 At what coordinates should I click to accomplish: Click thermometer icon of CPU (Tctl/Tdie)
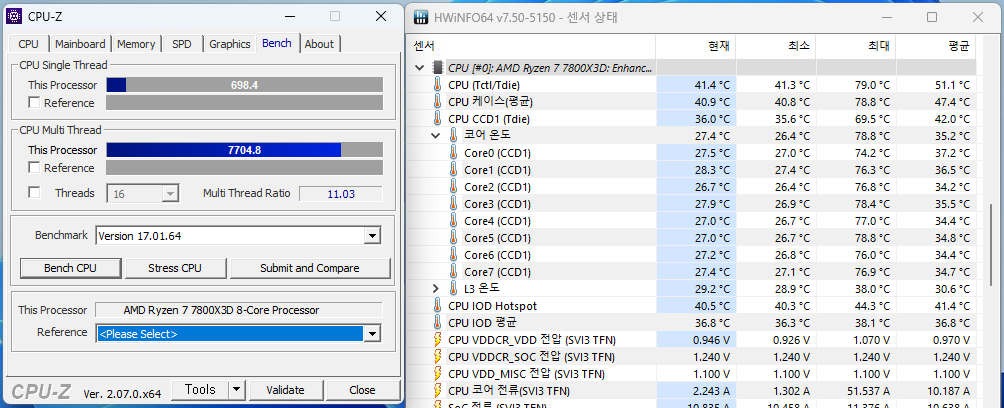[x=438, y=85]
